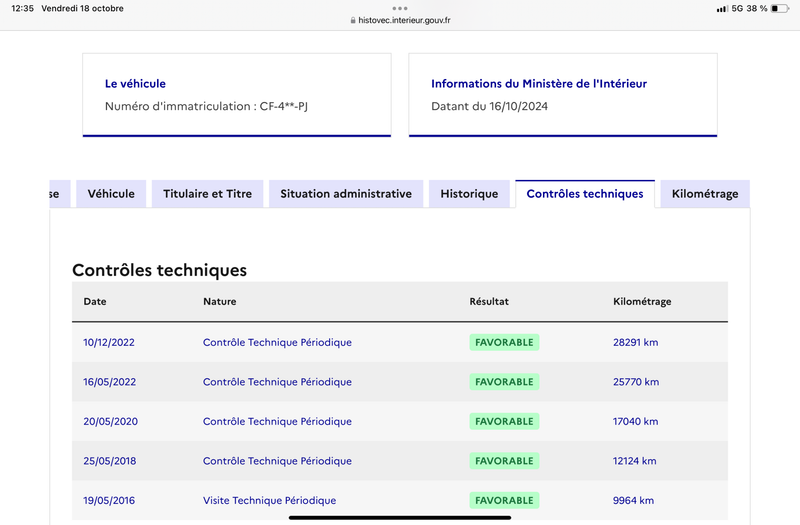Click Contrôle Technique Périodique for 10/12/2022

pos(278,342)
